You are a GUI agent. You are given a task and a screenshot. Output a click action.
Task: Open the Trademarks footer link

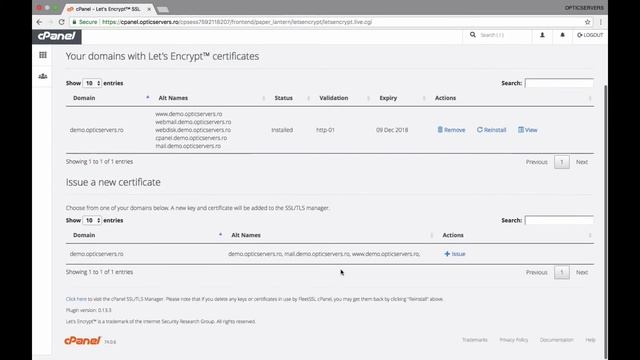(x=475, y=340)
